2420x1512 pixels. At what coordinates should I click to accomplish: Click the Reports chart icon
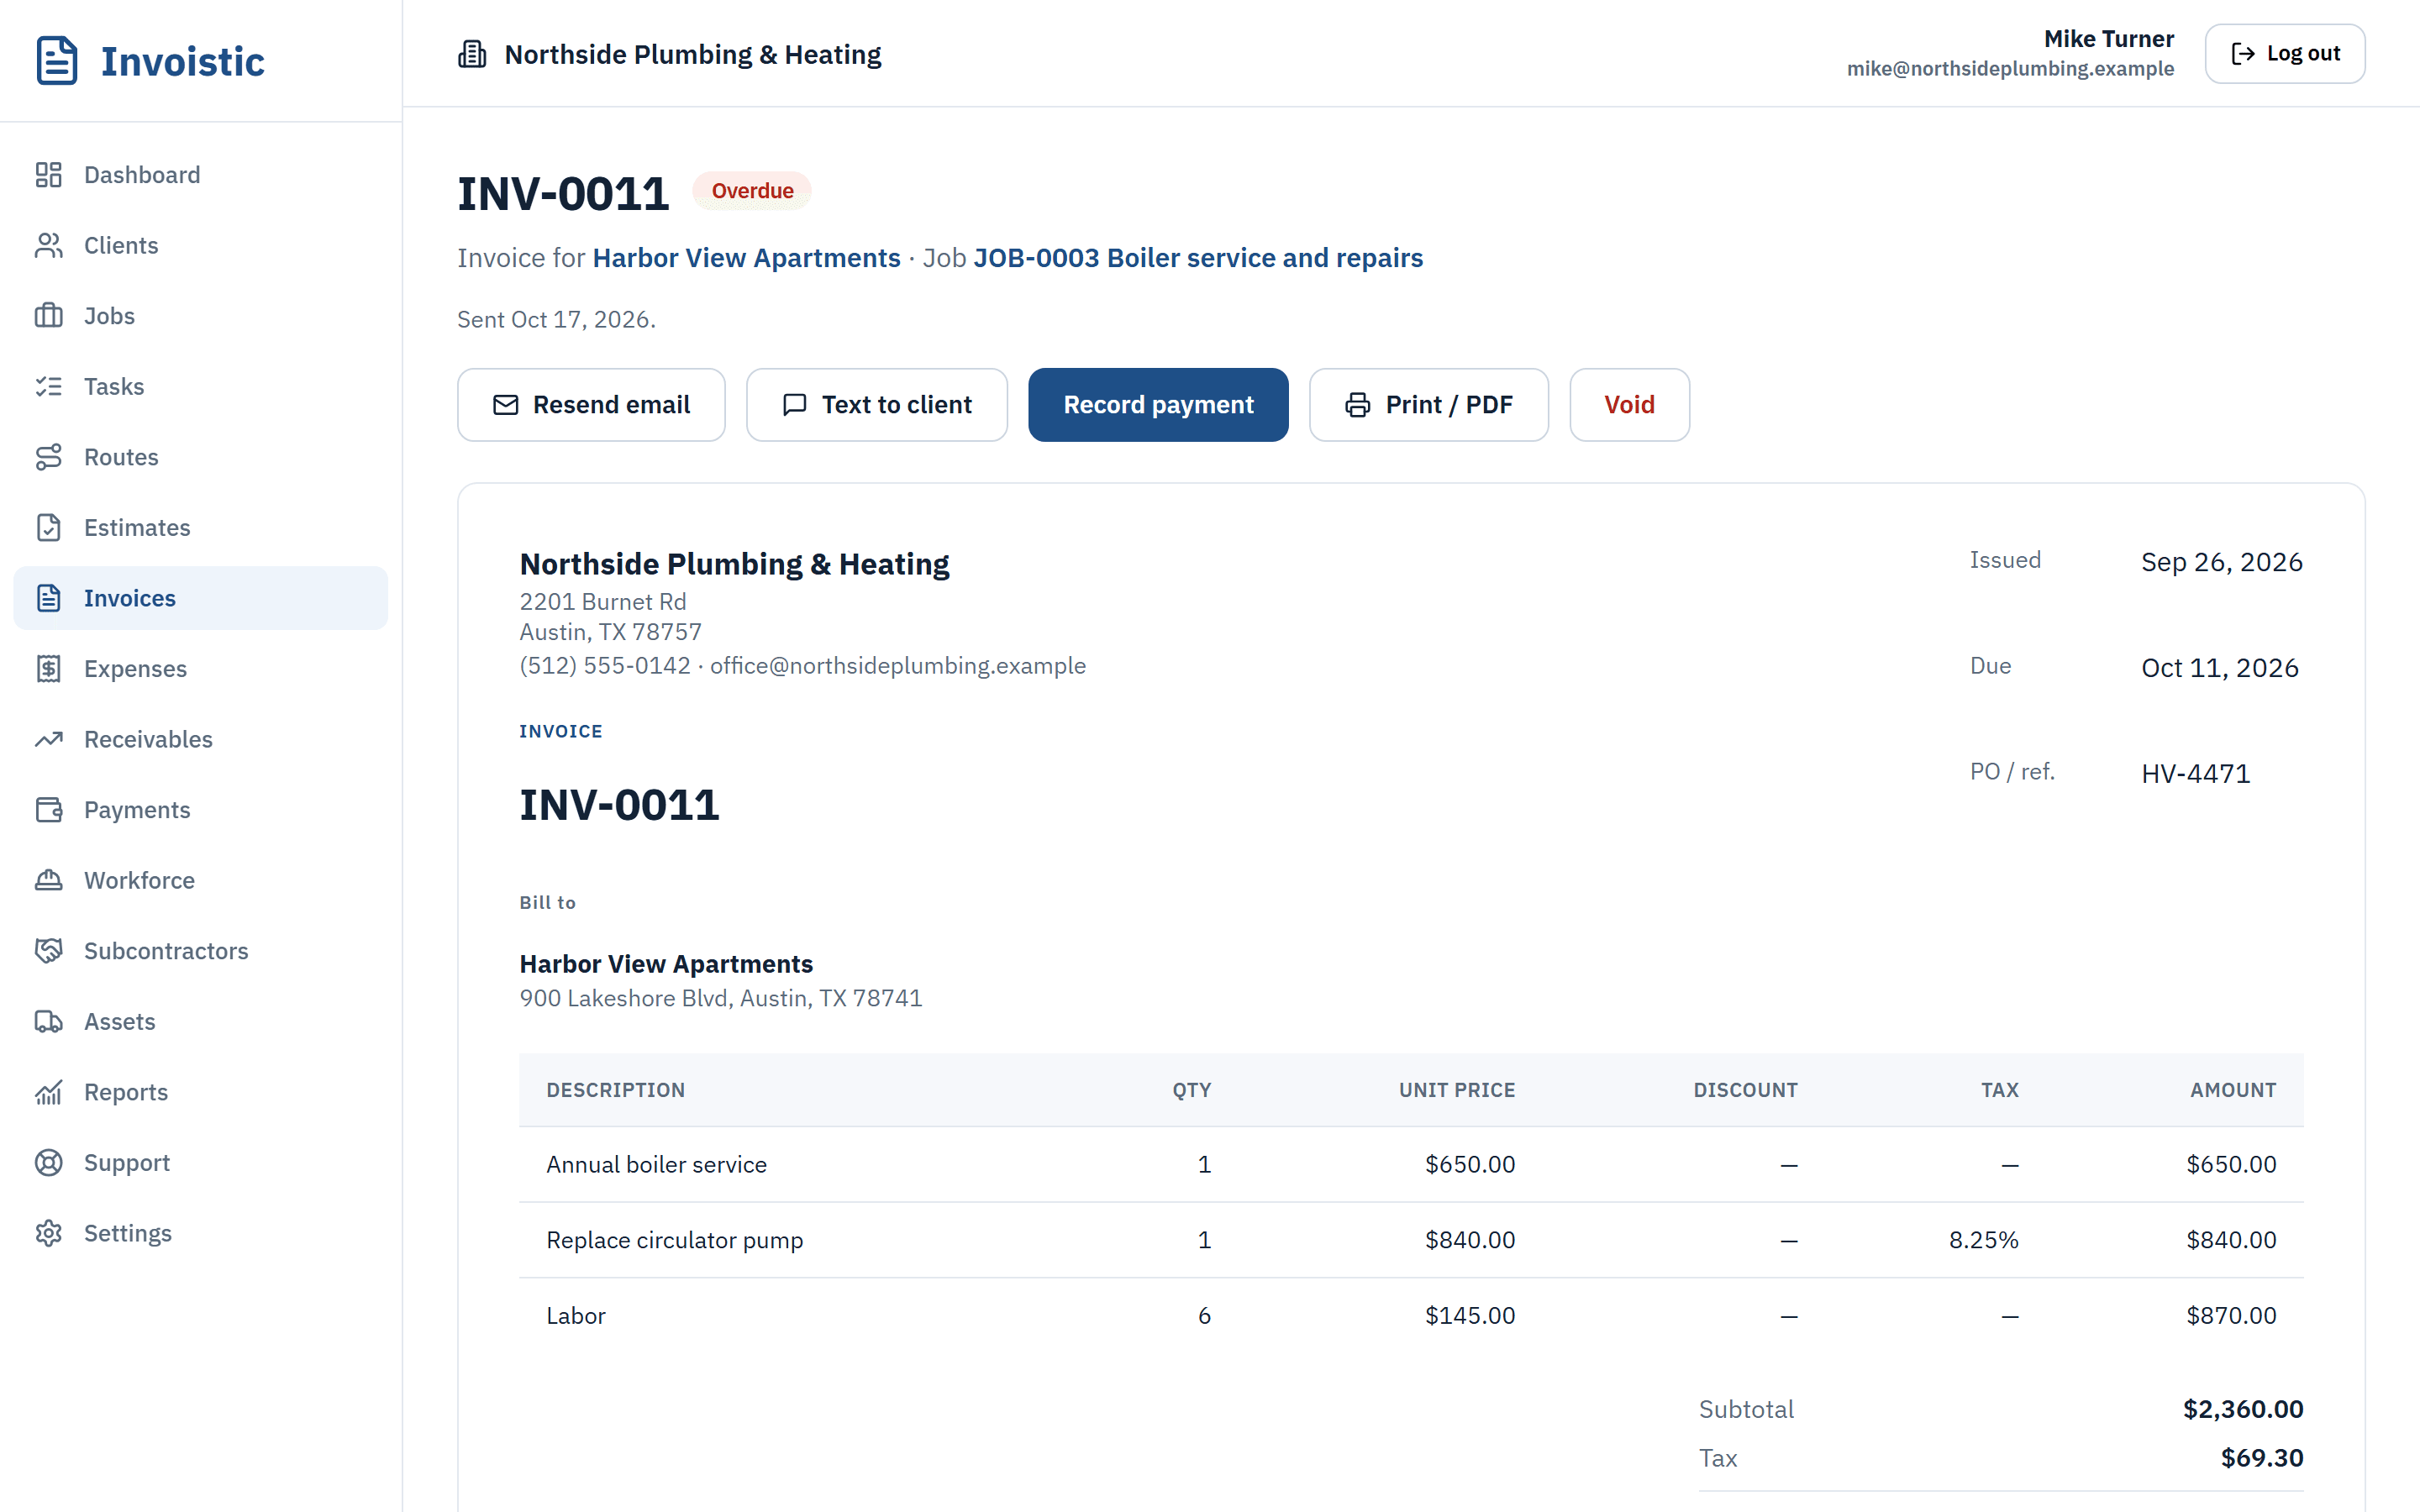click(x=48, y=1092)
